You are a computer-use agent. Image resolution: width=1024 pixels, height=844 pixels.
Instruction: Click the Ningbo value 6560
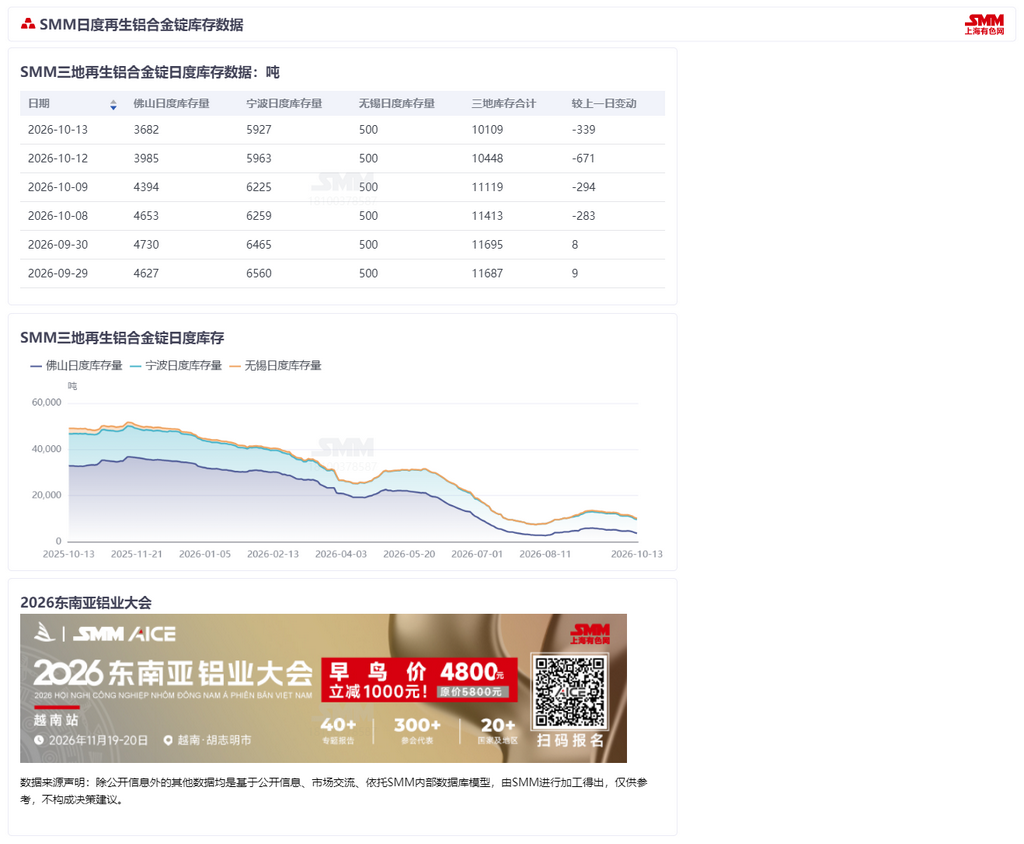coord(259,273)
